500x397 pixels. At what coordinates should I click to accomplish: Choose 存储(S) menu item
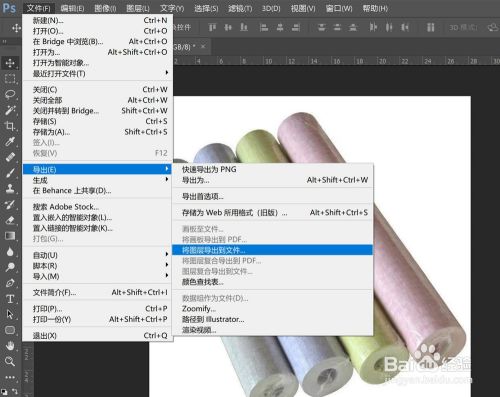click(x=98, y=121)
